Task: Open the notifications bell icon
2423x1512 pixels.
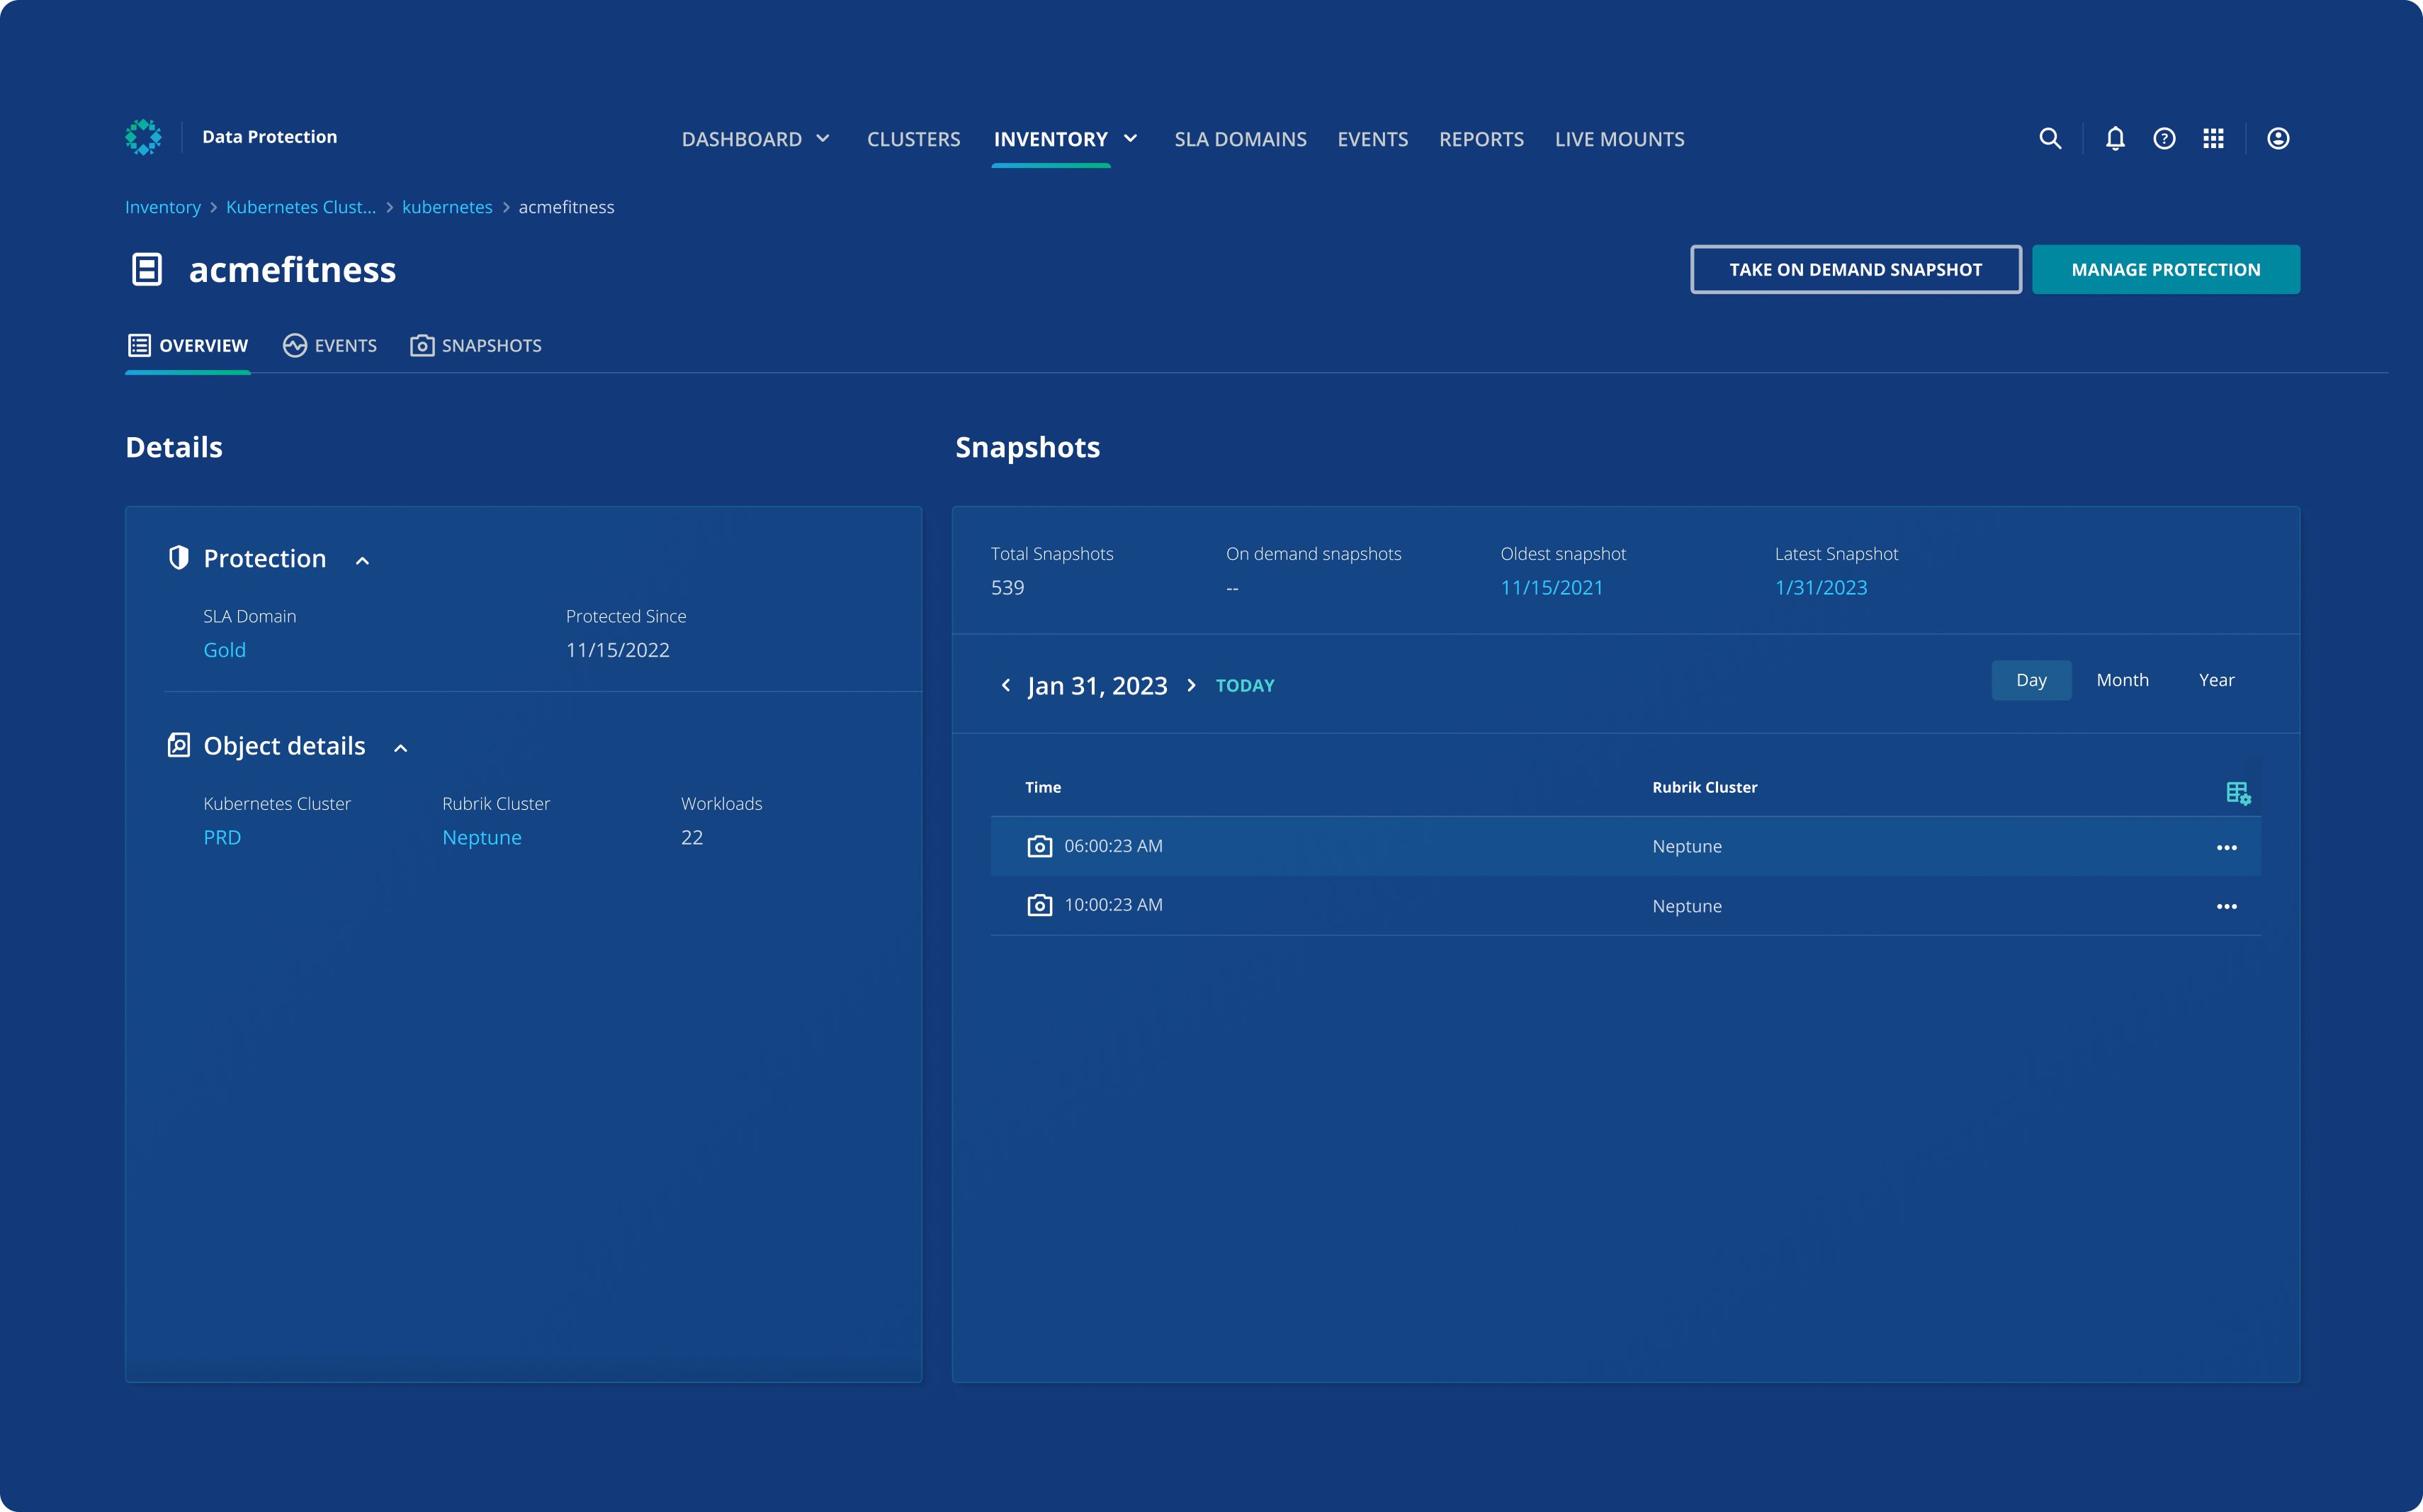Action: [2115, 139]
